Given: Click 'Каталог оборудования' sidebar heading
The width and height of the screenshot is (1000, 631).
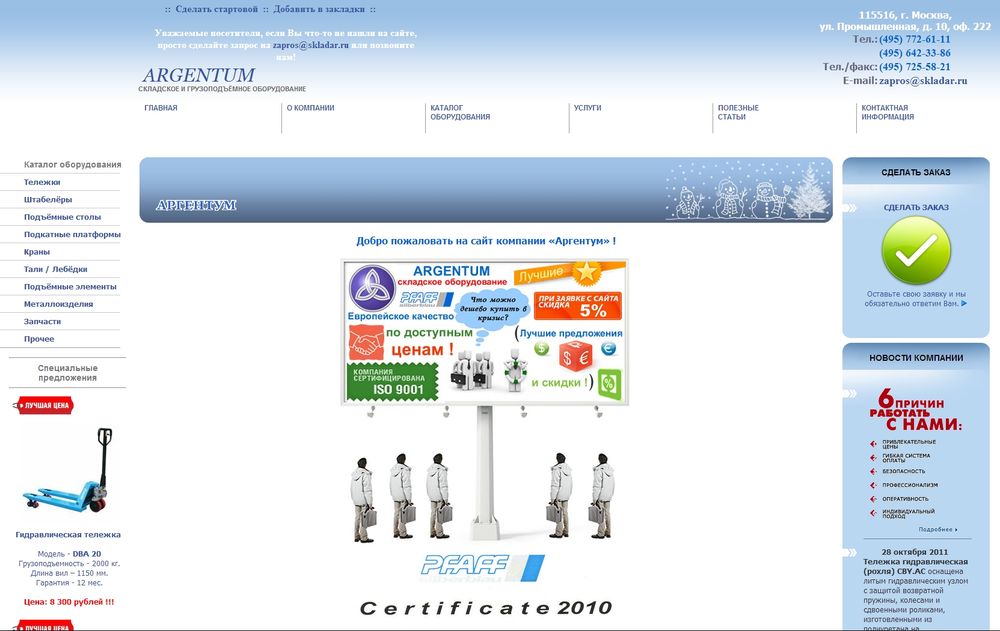Looking at the screenshot, I should [x=72, y=165].
